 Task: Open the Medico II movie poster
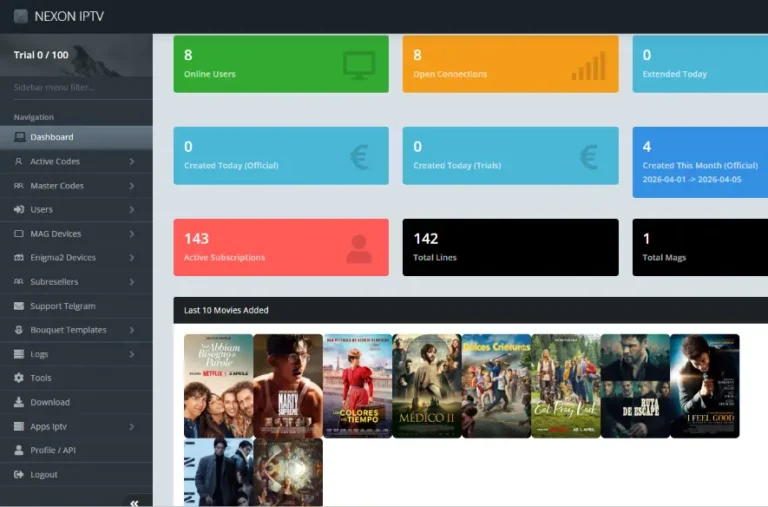pos(427,386)
